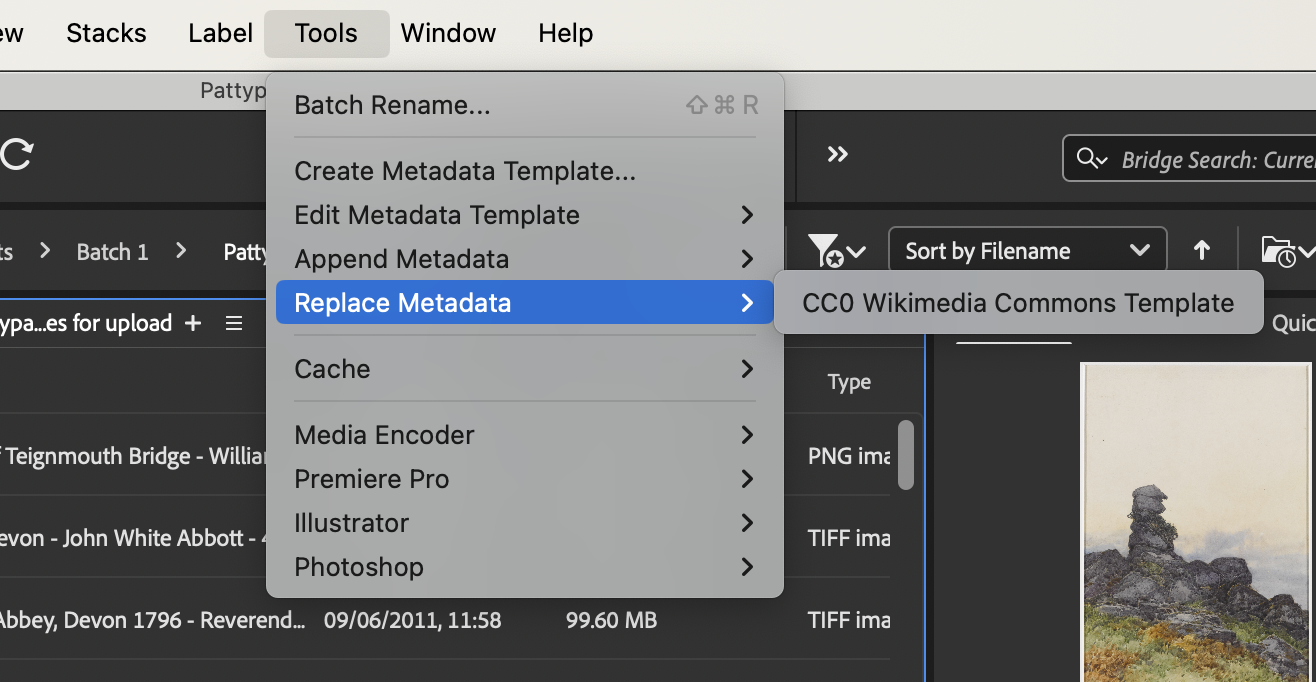Open the panel hamburger menu icon
Screen dimensions: 1316x682
(234, 323)
